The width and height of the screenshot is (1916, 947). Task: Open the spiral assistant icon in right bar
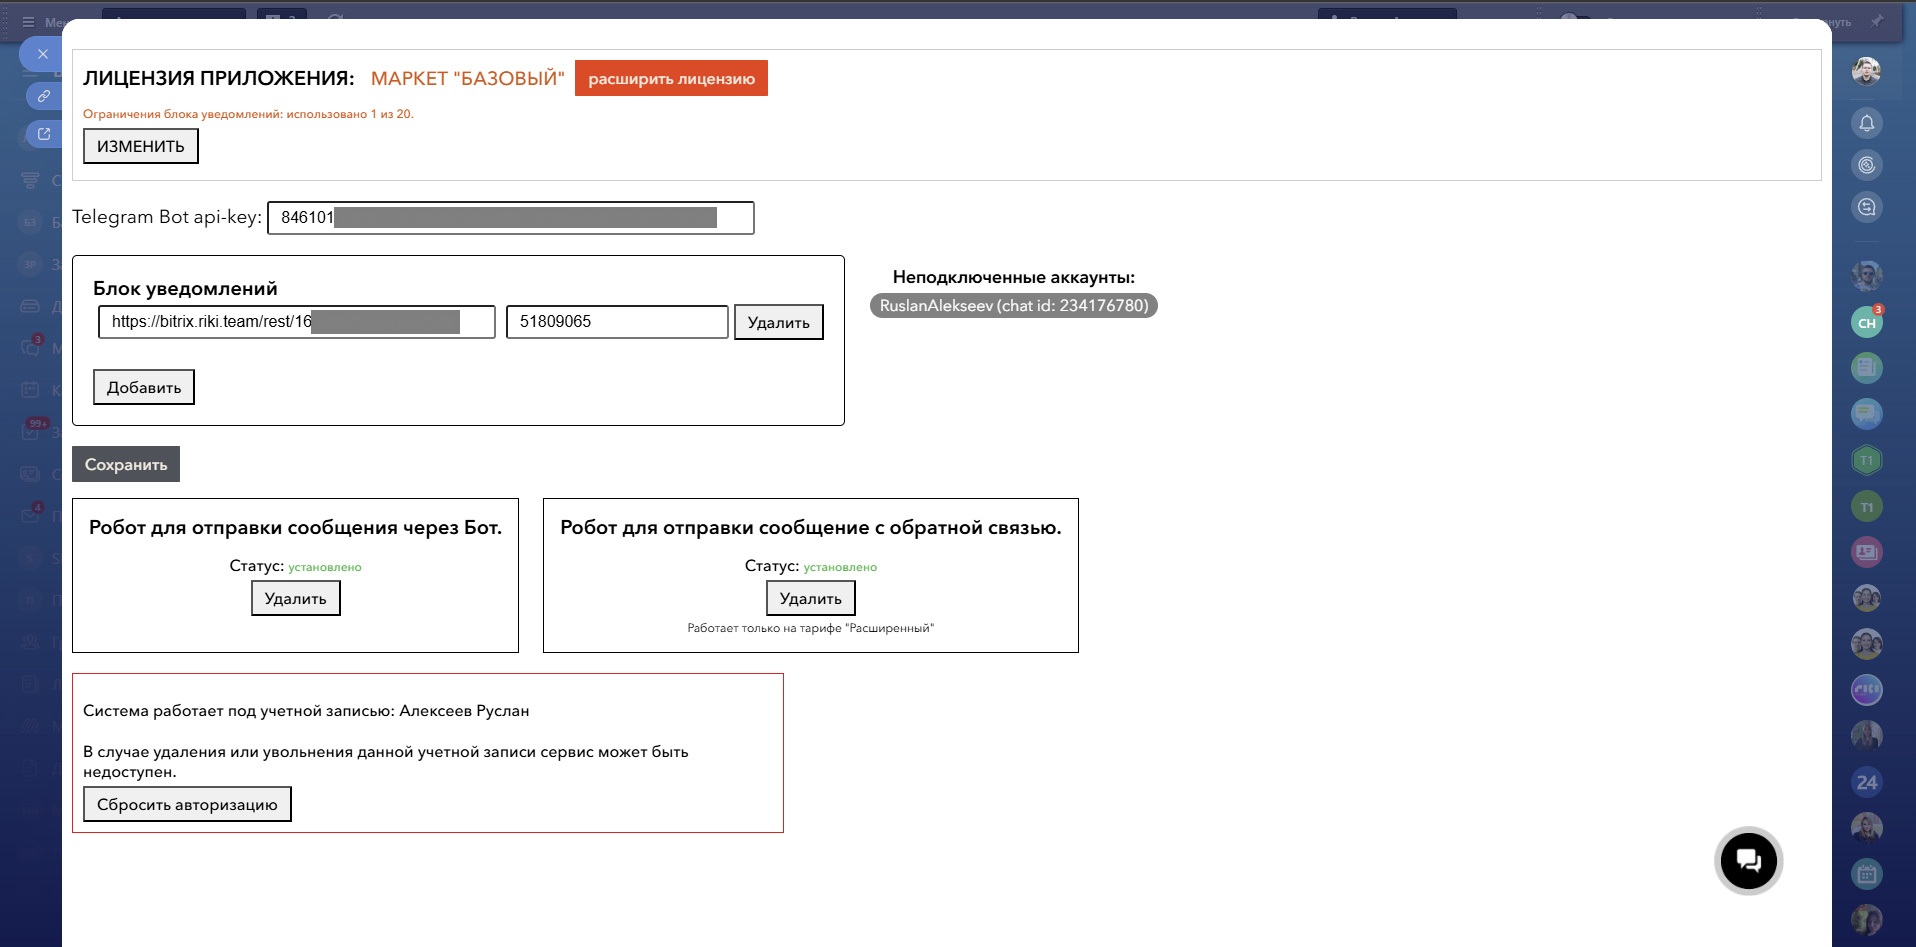coord(1866,165)
